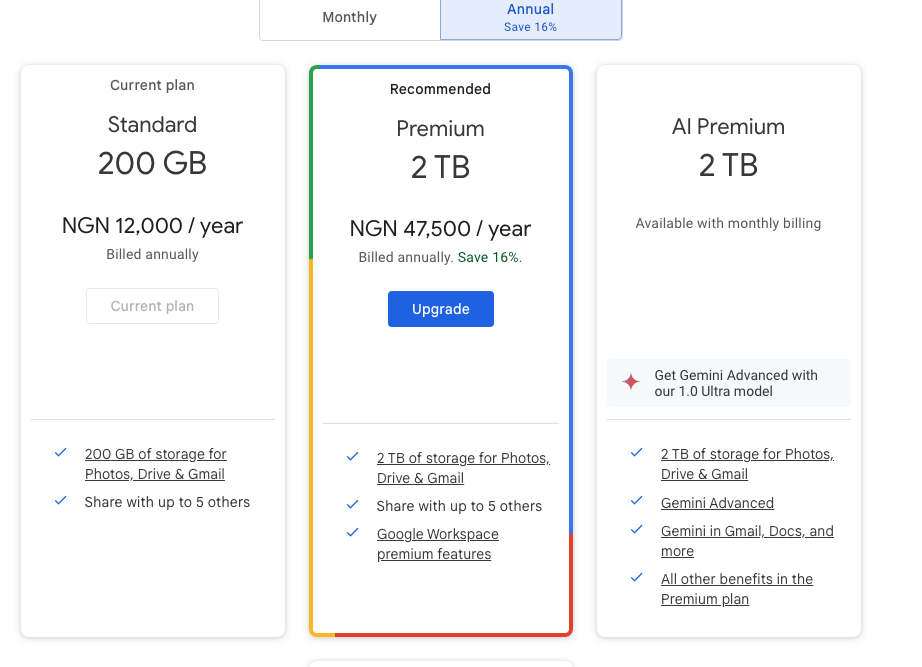Open All other benefits in Premium plan link

point(737,589)
